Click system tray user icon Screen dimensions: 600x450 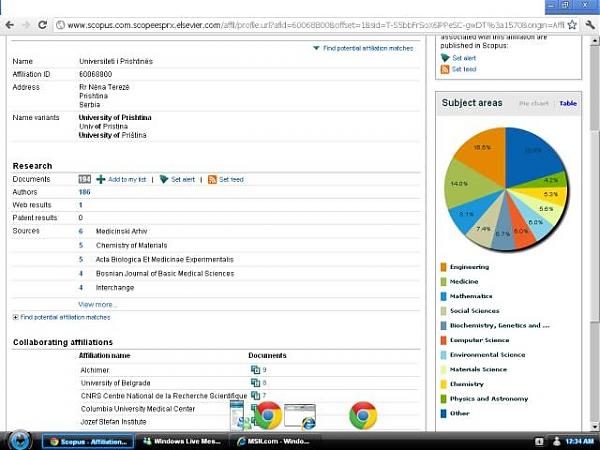click(557, 442)
